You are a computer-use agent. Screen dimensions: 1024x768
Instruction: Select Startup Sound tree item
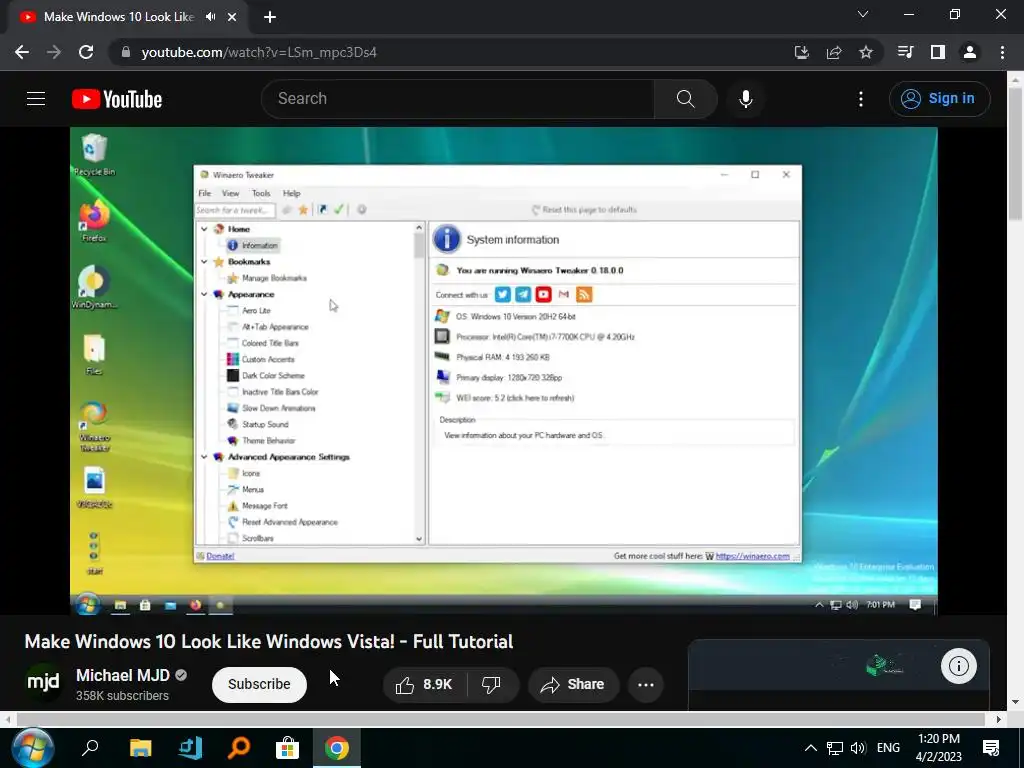tap(265, 424)
